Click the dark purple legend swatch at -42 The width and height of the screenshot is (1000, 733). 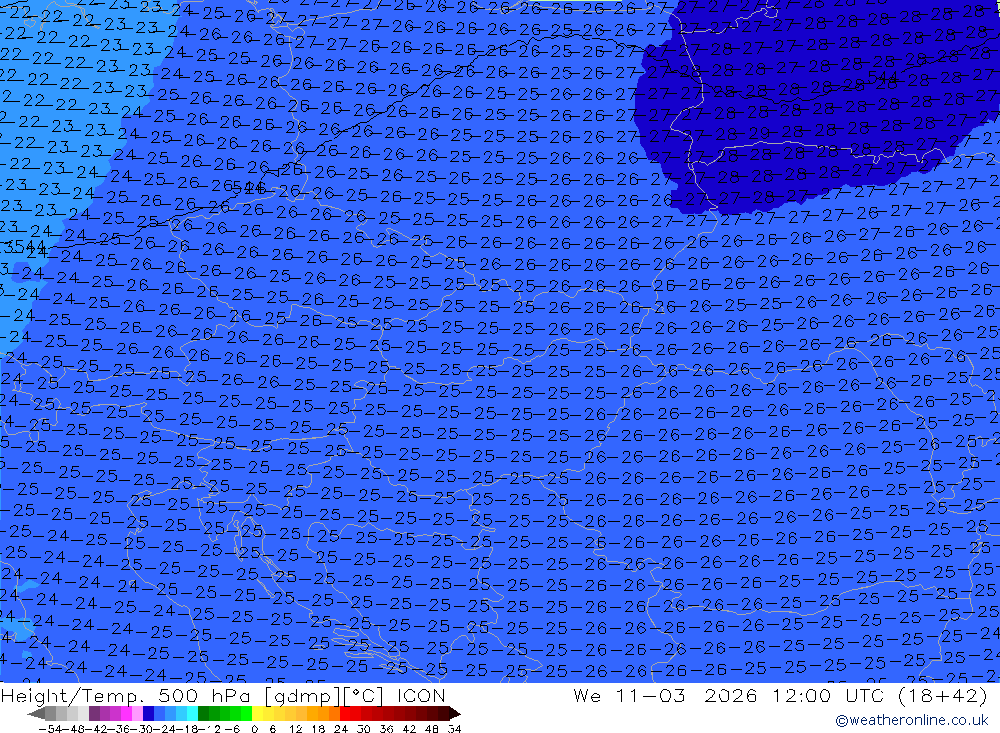(94, 713)
